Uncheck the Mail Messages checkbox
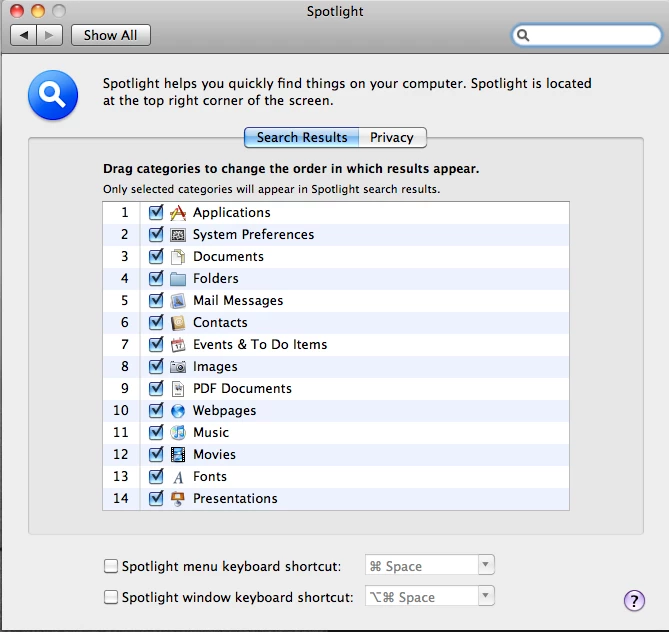669x632 pixels. pos(156,301)
